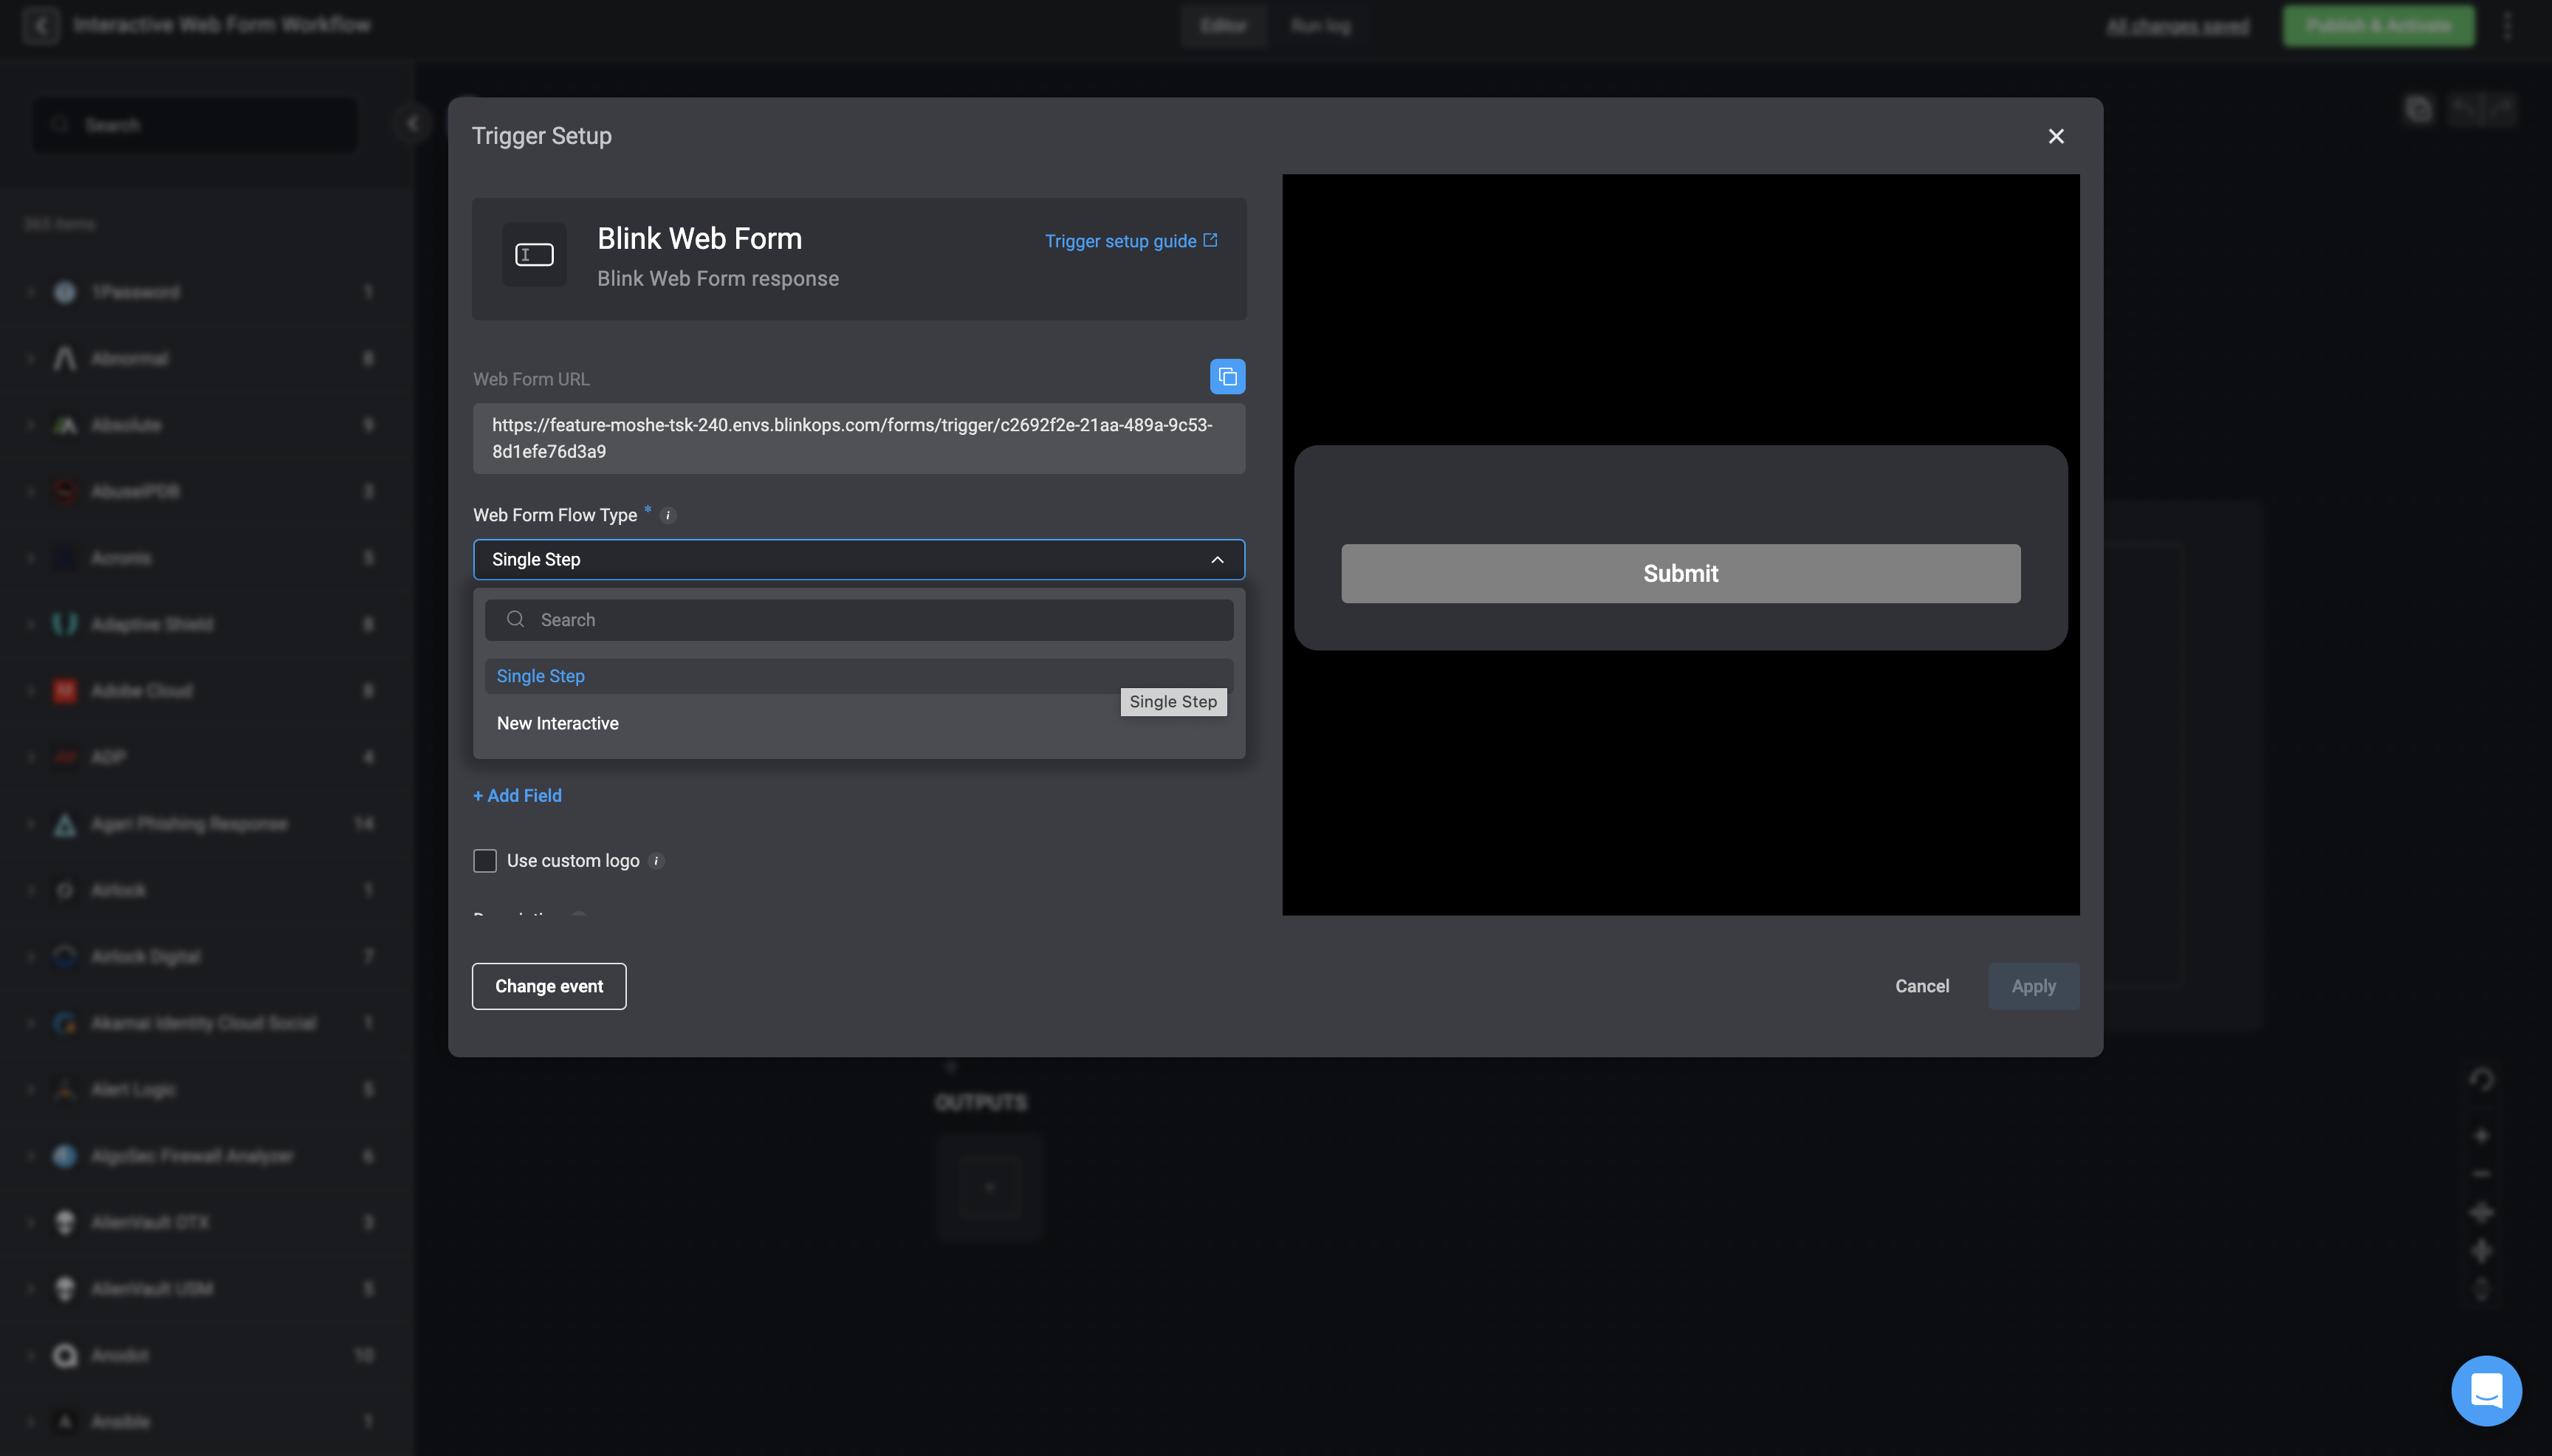Click the Submit button in form preview
This screenshot has height=1456, width=2552.
click(x=1680, y=574)
